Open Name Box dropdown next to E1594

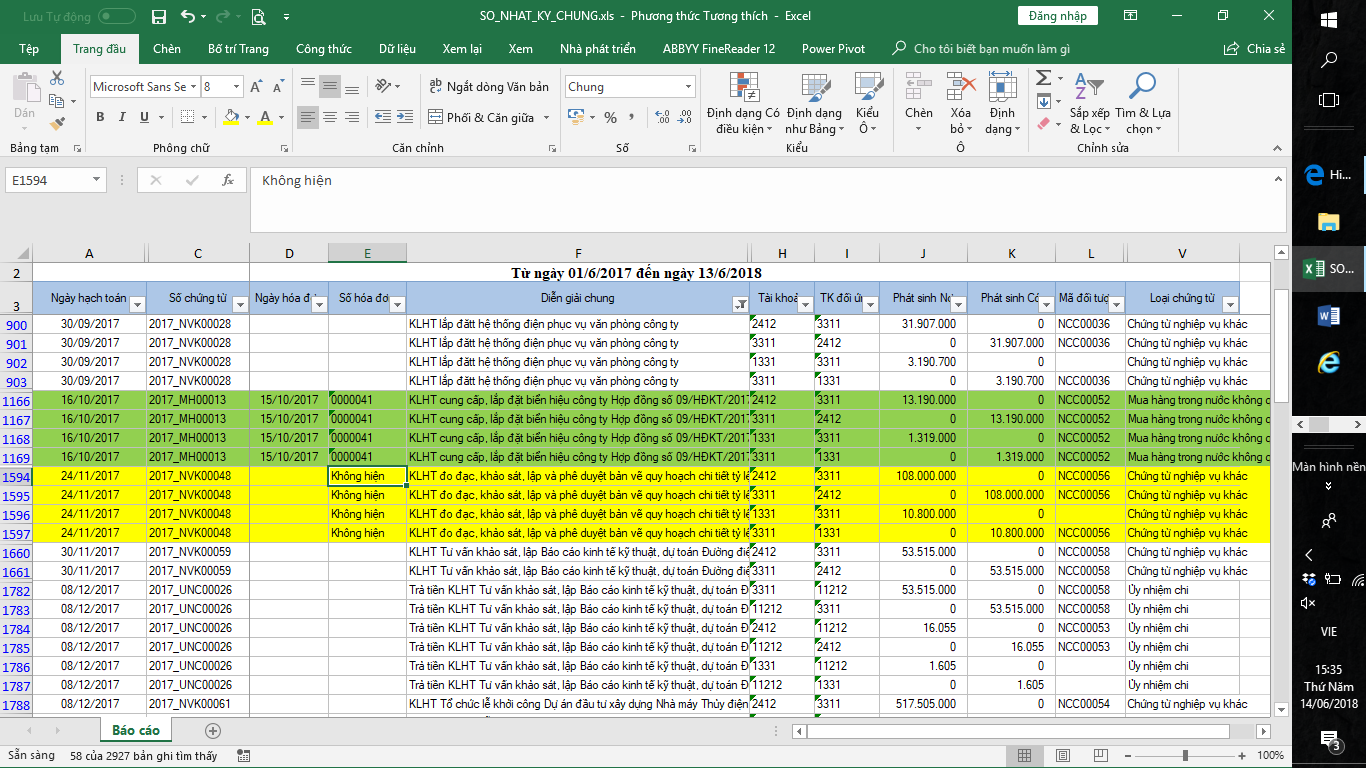point(97,180)
